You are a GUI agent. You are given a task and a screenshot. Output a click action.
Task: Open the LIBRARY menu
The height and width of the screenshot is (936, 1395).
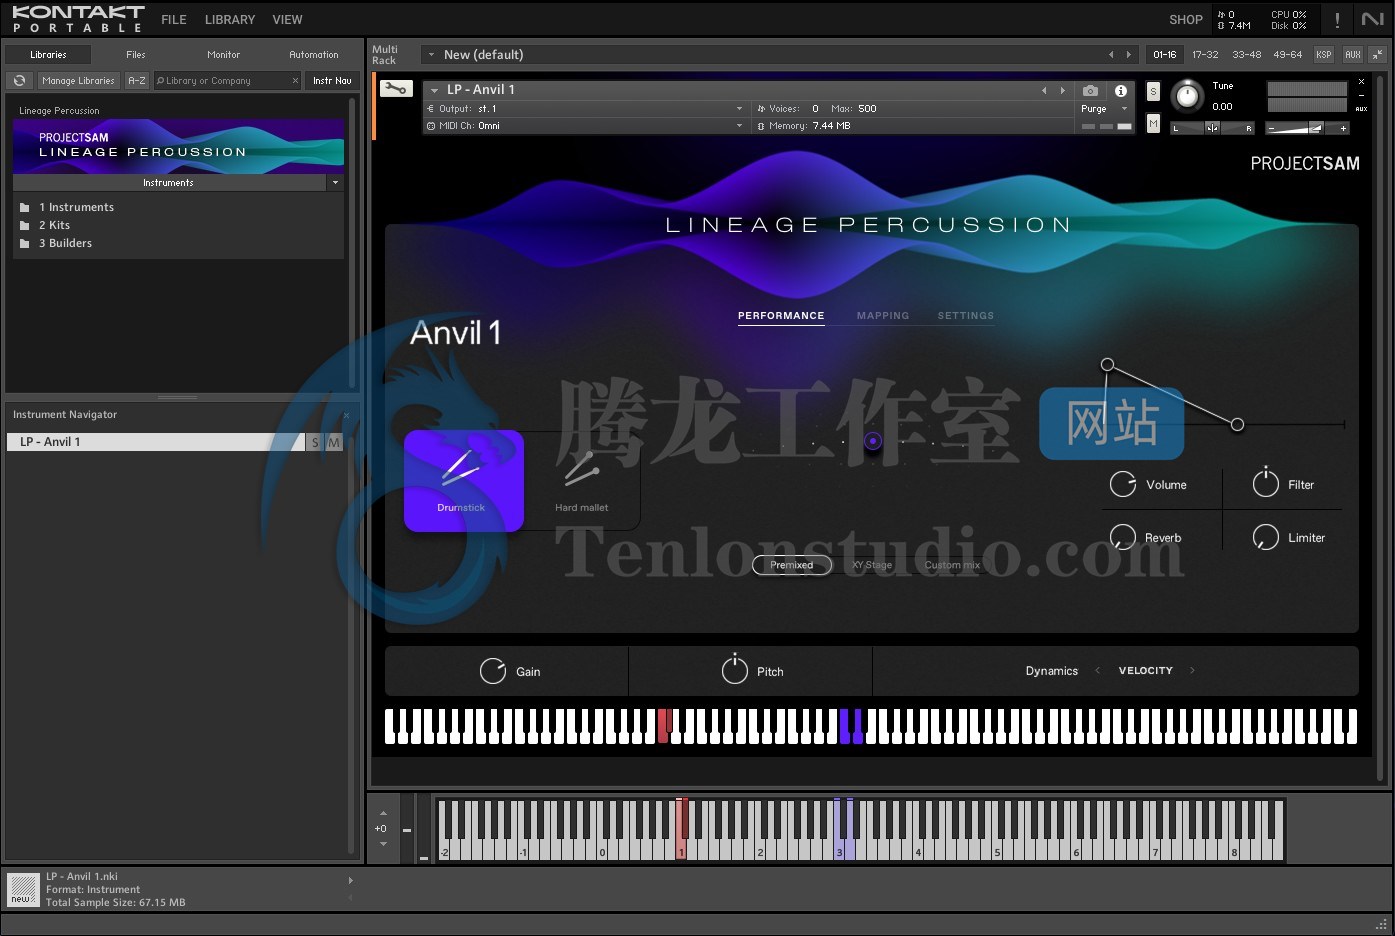[x=230, y=20]
